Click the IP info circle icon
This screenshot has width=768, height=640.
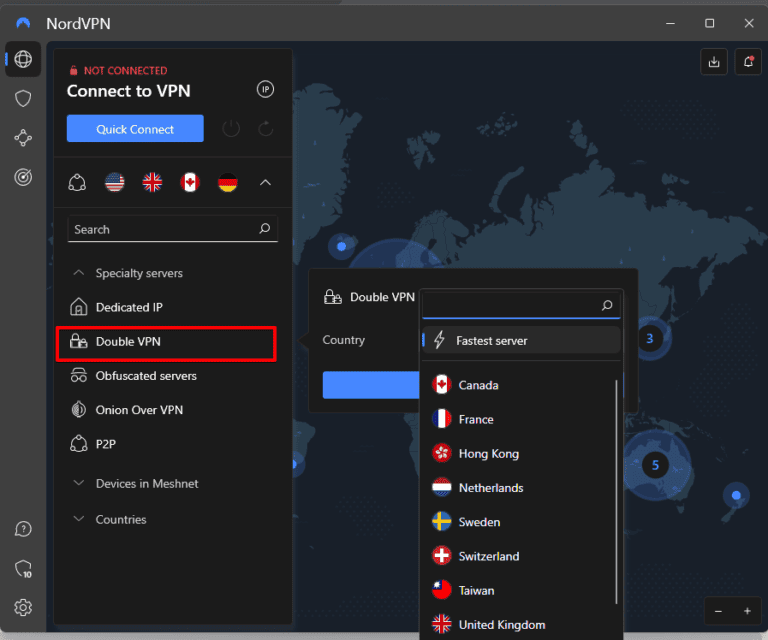(x=265, y=90)
